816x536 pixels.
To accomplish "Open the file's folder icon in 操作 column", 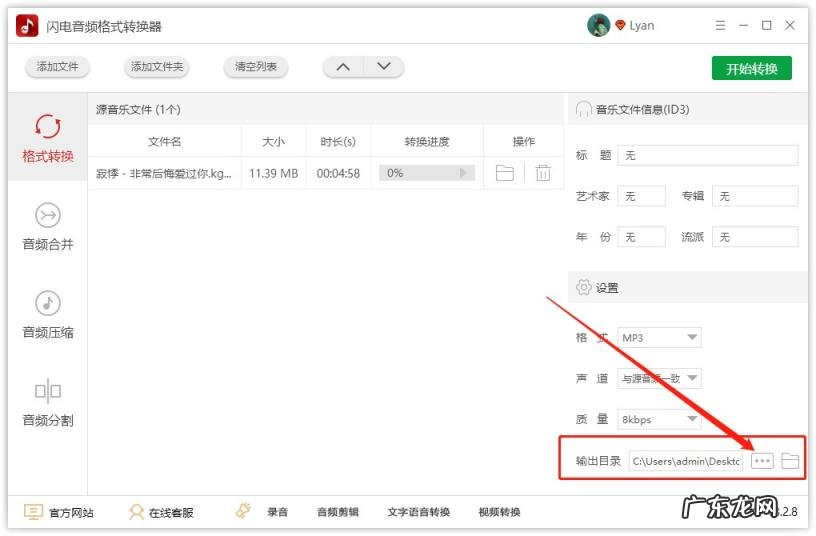I will click(x=504, y=173).
